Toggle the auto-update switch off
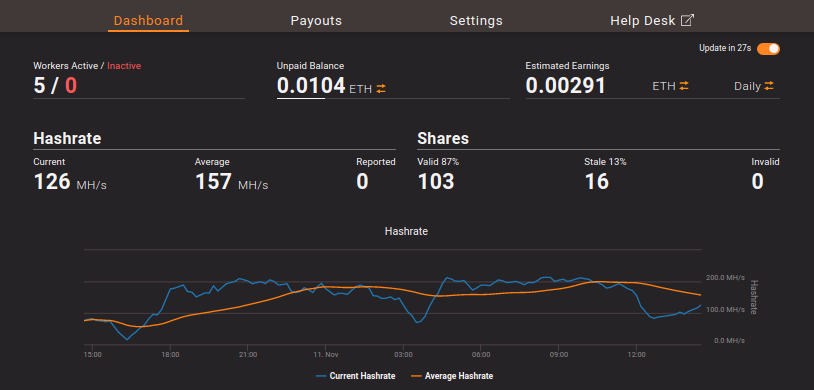 coord(768,49)
